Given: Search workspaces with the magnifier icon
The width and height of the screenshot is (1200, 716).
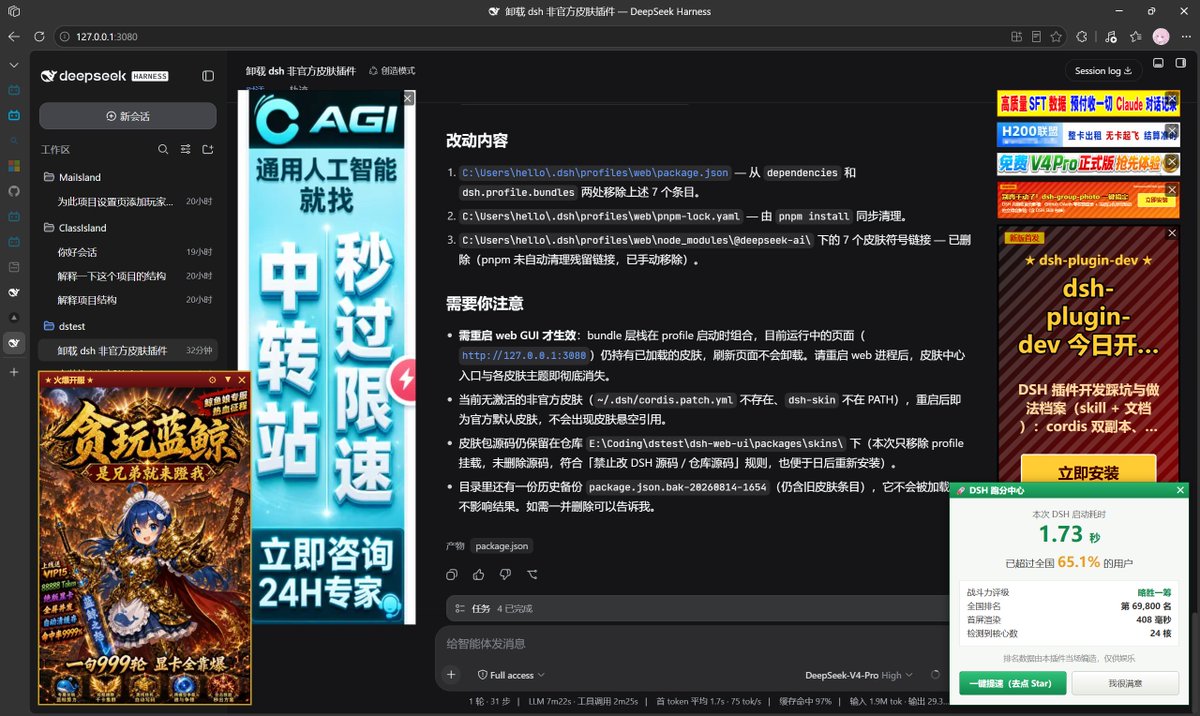Looking at the screenshot, I should point(163,149).
